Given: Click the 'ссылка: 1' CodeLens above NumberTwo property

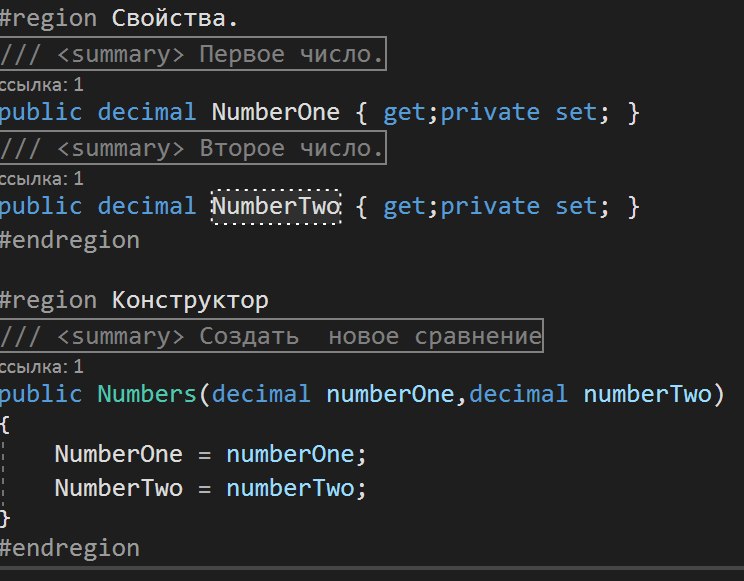Looking at the screenshot, I should pos(42,179).
